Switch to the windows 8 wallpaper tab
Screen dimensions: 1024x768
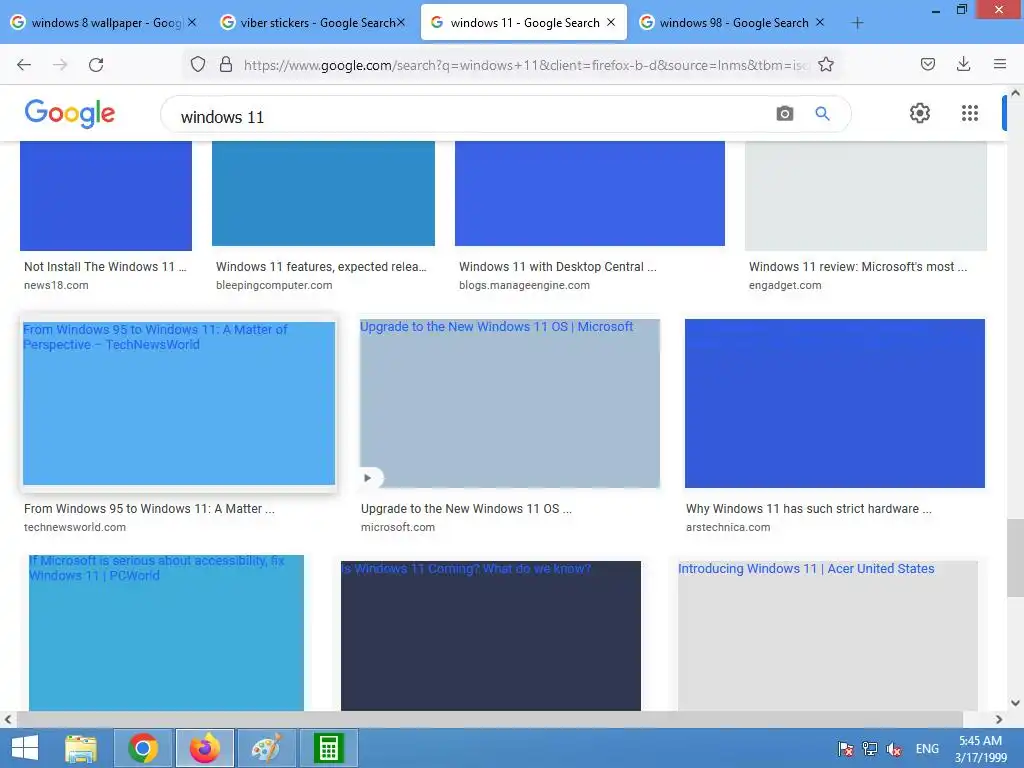tap(104, 23)
